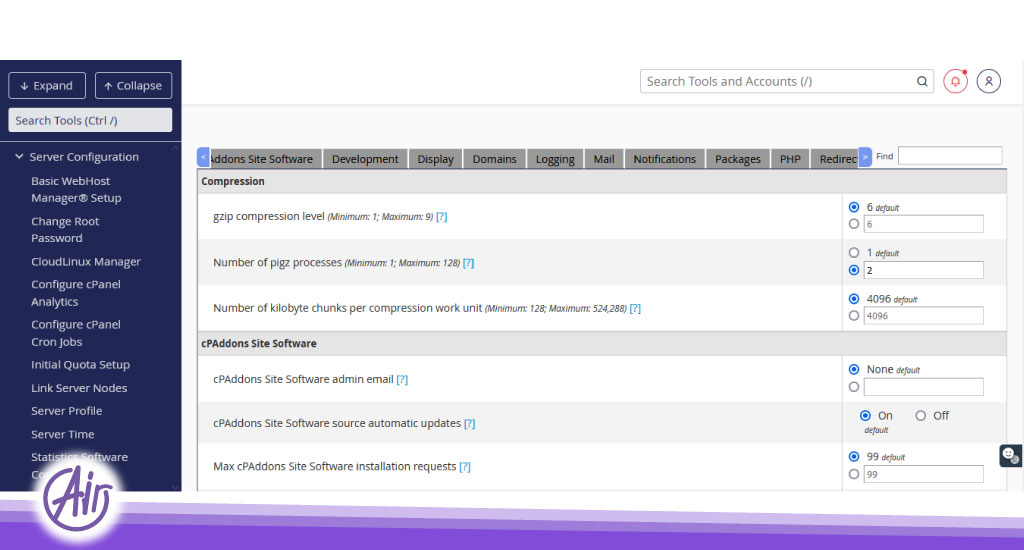Open the feedback chat widget icon

(x=1010, y=455)
